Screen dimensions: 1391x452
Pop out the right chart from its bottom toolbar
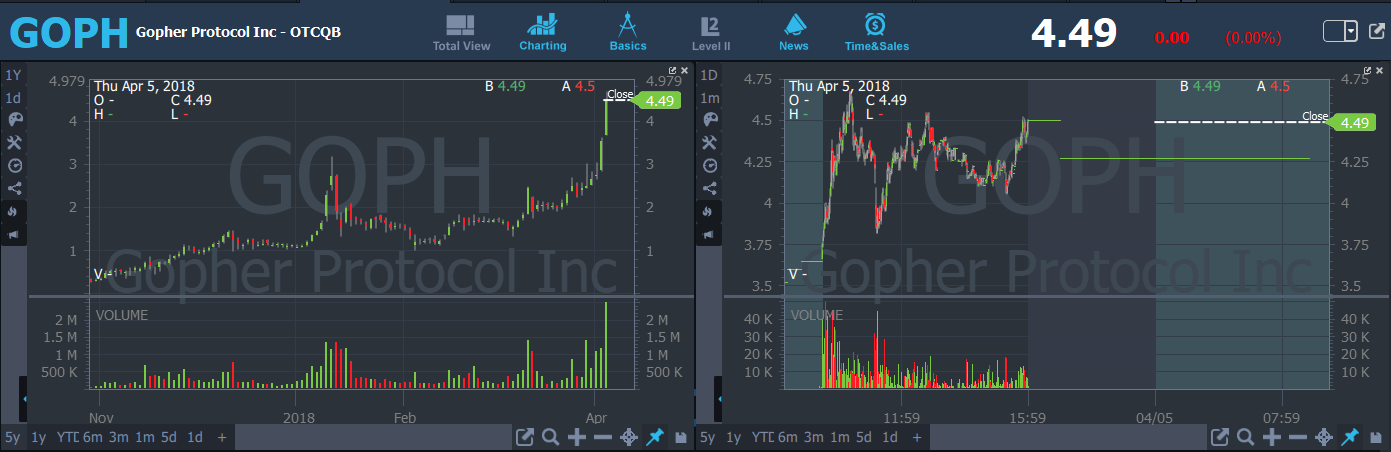coord(1219,437)
